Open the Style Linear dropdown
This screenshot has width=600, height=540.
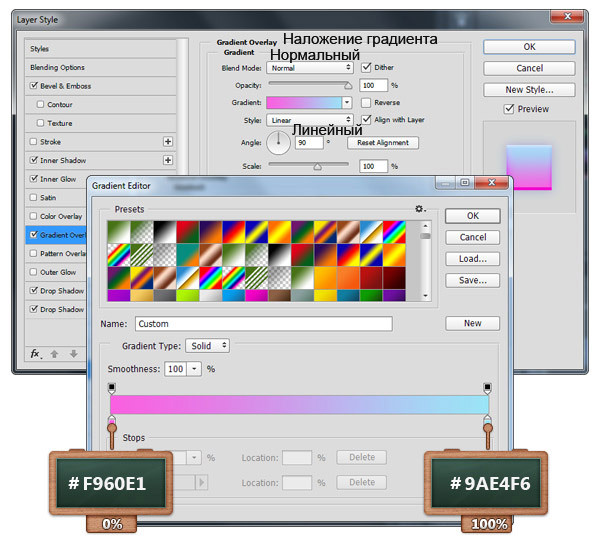pyautogui.click(x=310, y=120)
